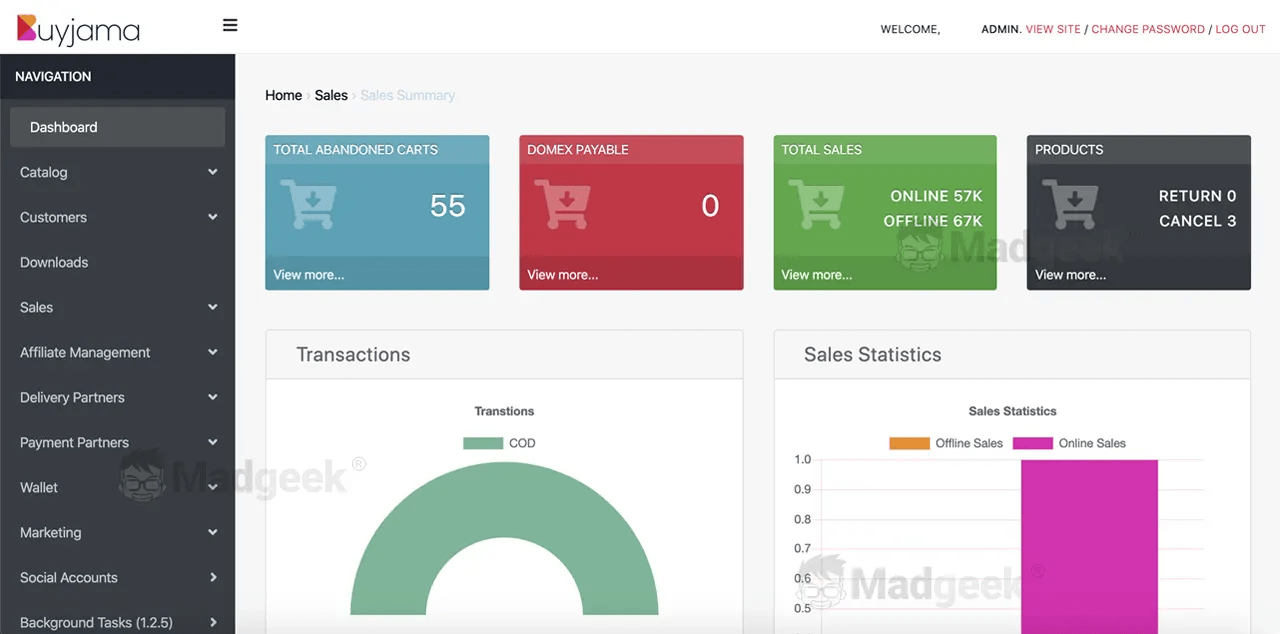View more on Total Sales card
Image resolution: width=1280 pixels, height=634 pixels.
816,274
